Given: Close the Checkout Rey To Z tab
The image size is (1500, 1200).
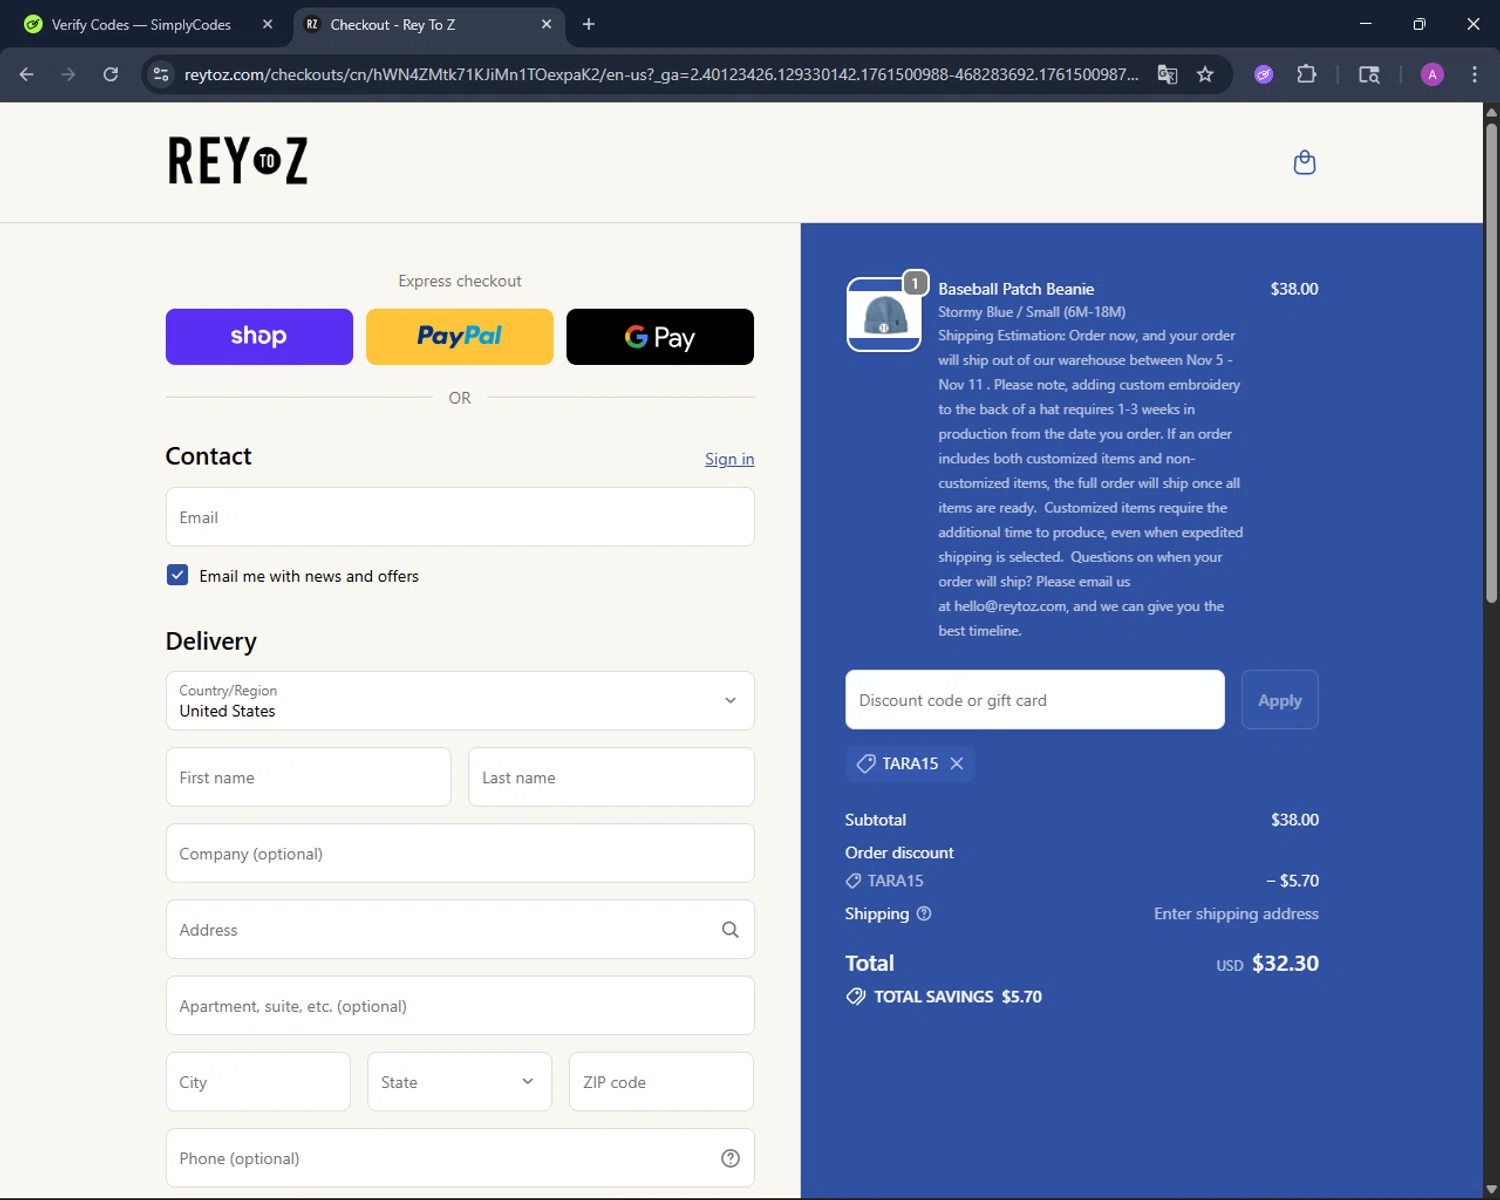Looking at the screenshot, I should pyautogui.click(x=546, y=24).
